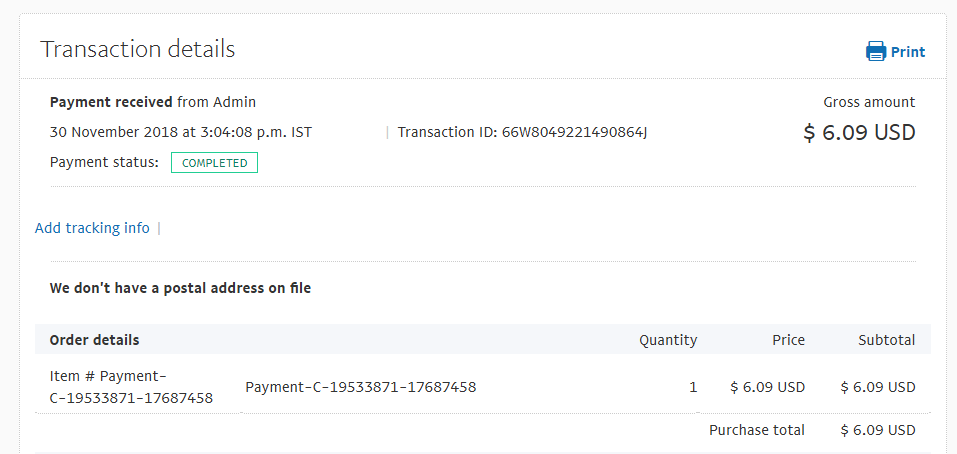This screenshot has width=957, height=454.
Task: Open the Add tracking info link
Action: pos(92,228)
